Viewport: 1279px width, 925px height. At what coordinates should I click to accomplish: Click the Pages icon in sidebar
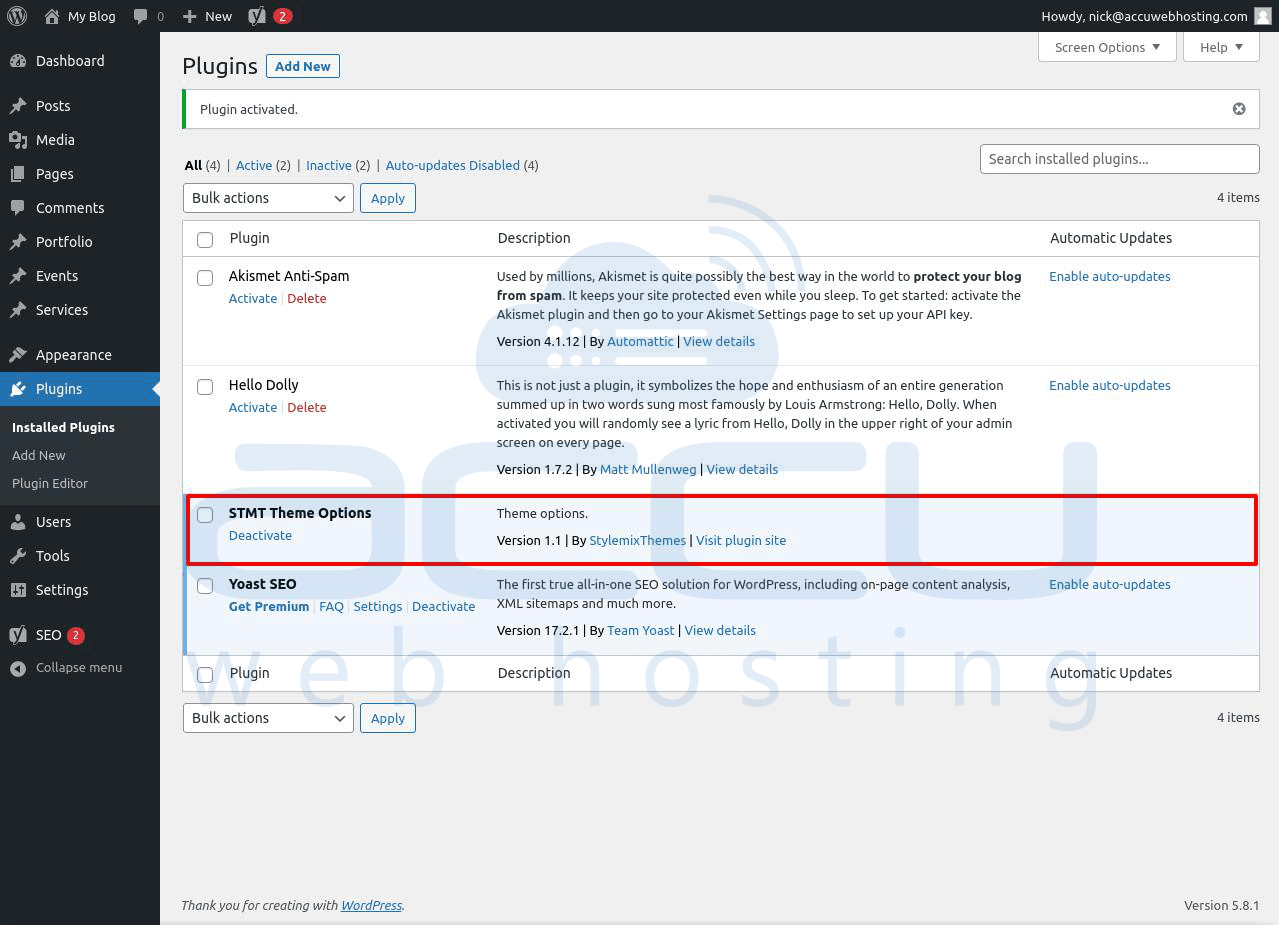[x=18, y=174]
